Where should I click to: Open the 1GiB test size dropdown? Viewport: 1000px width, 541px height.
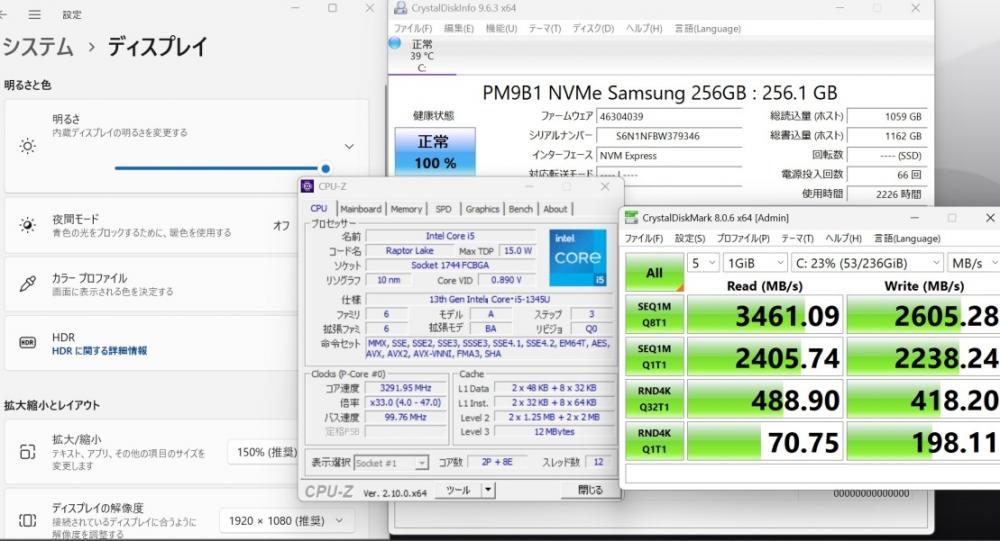click(x=756, y=263)
